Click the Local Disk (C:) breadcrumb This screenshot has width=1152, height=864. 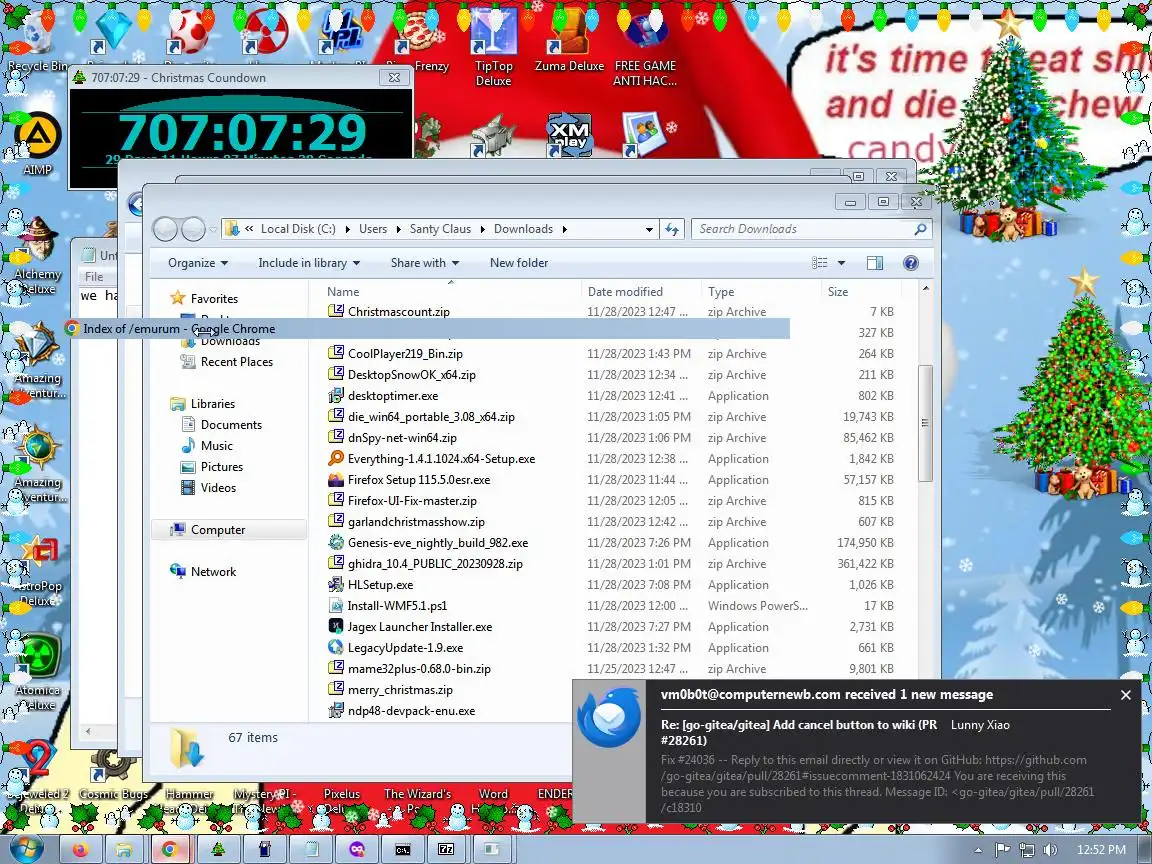tap(298, 229)
